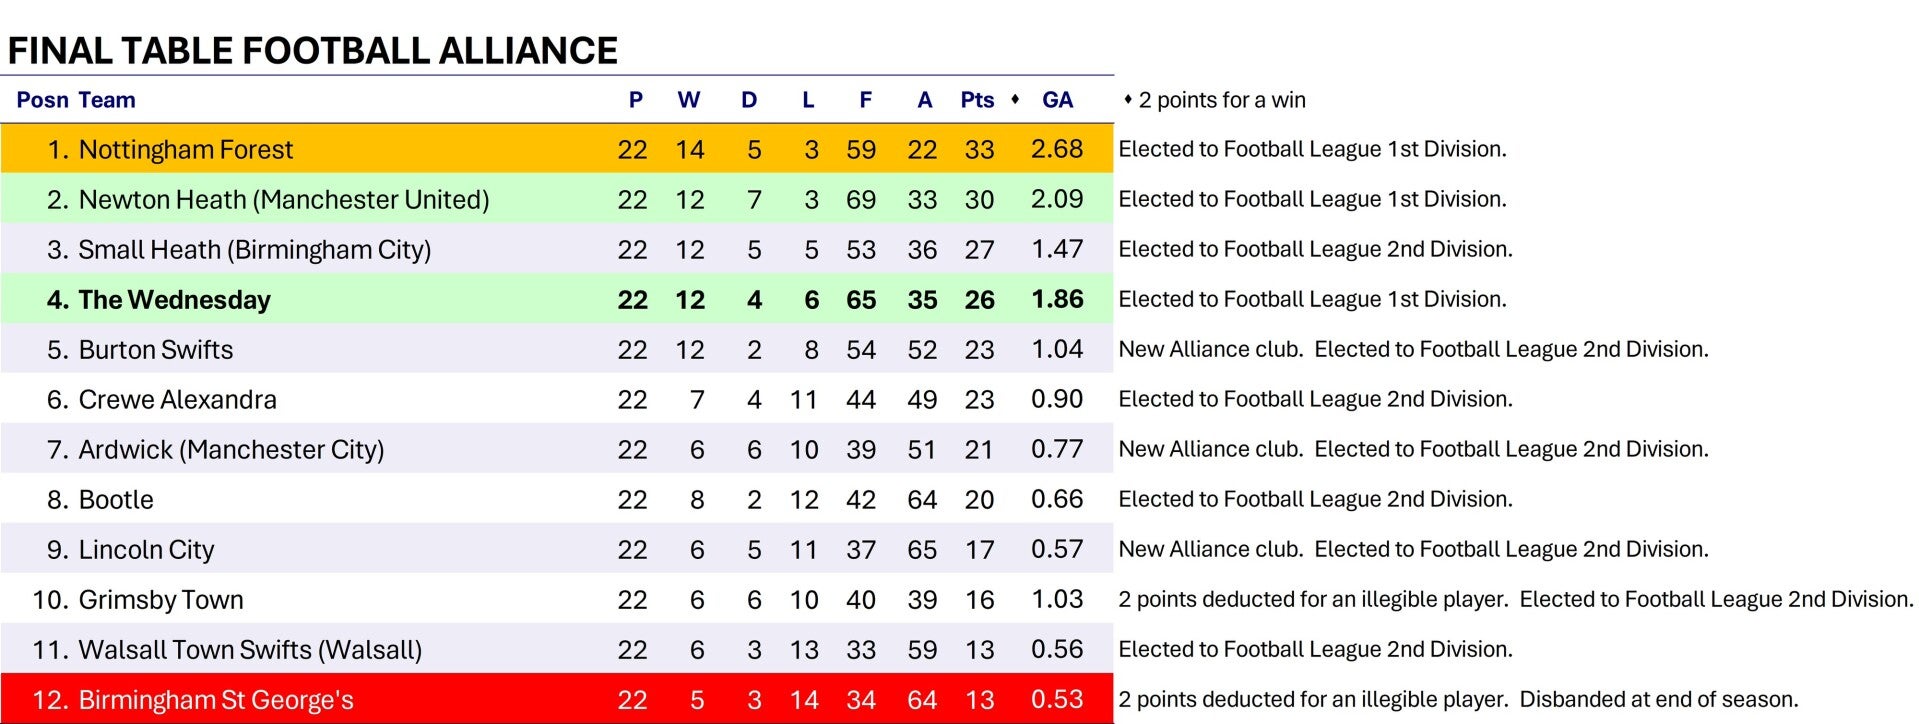Select Newton Heath (Manchester United) cell
The image size is (1919, 724).
pyautogui.click(x=284, y=200)
